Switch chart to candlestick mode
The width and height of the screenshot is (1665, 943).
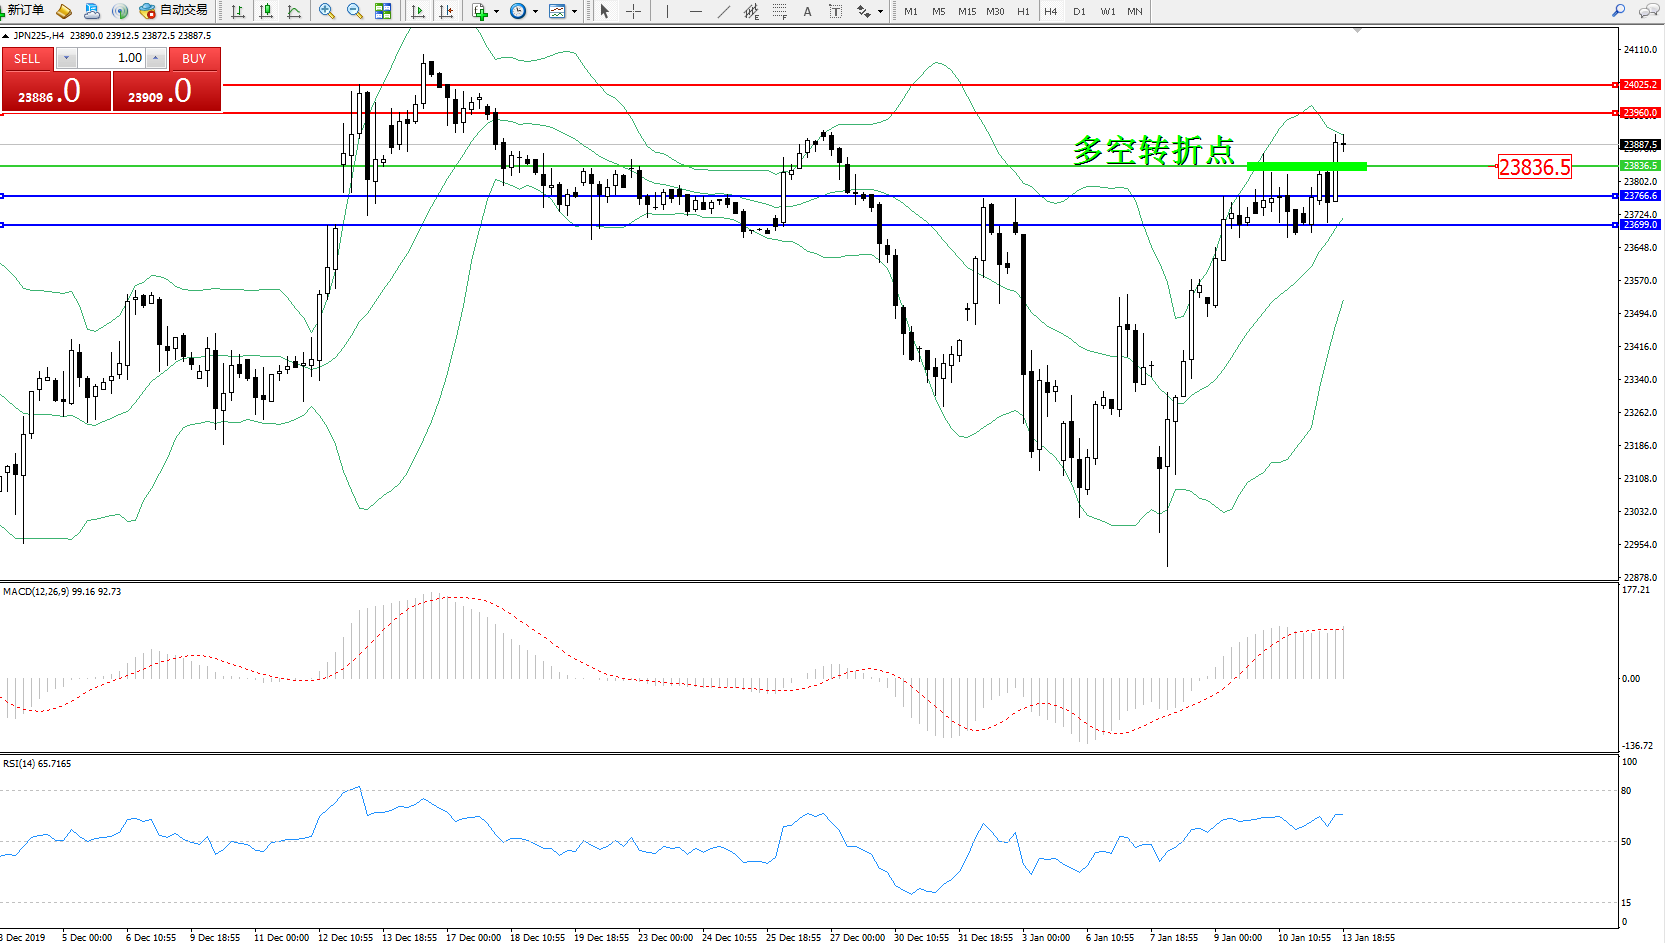[266, 11]
